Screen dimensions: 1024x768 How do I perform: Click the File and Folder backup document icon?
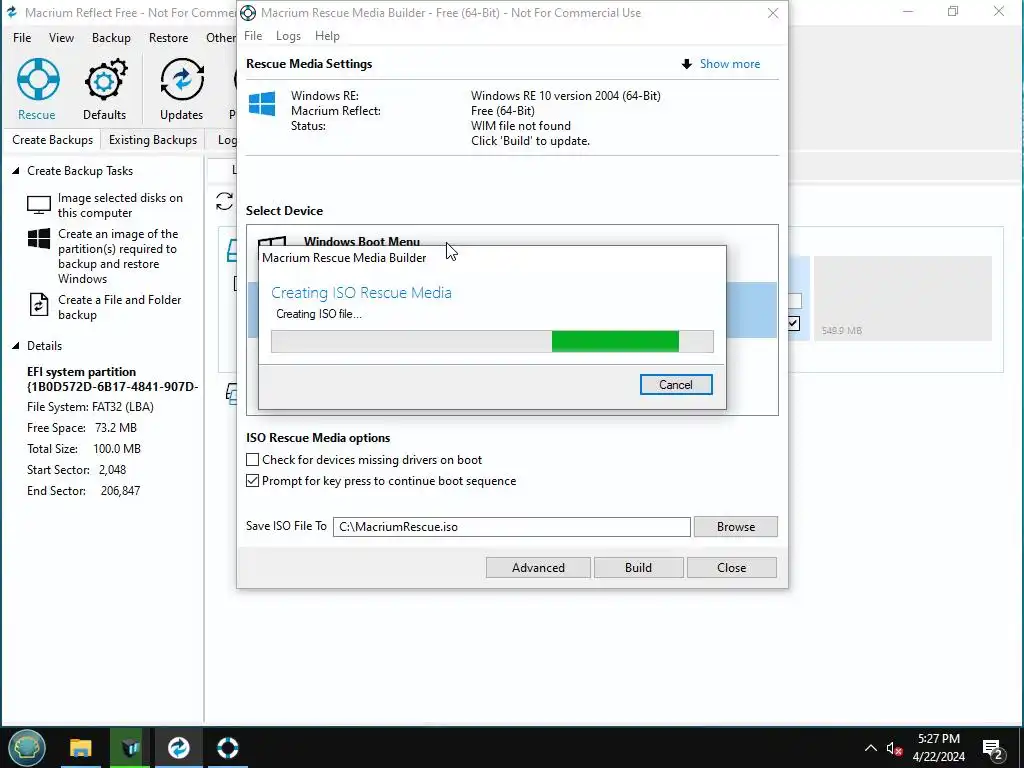point(39,305)
